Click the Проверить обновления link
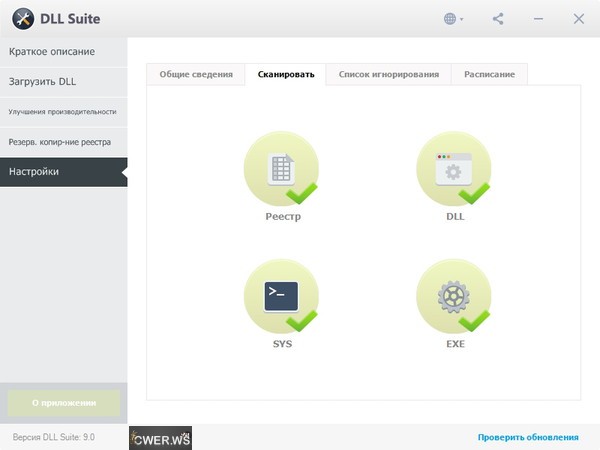Image resolution: width=600 pixels, height=450 pixels. click(527, 437)
